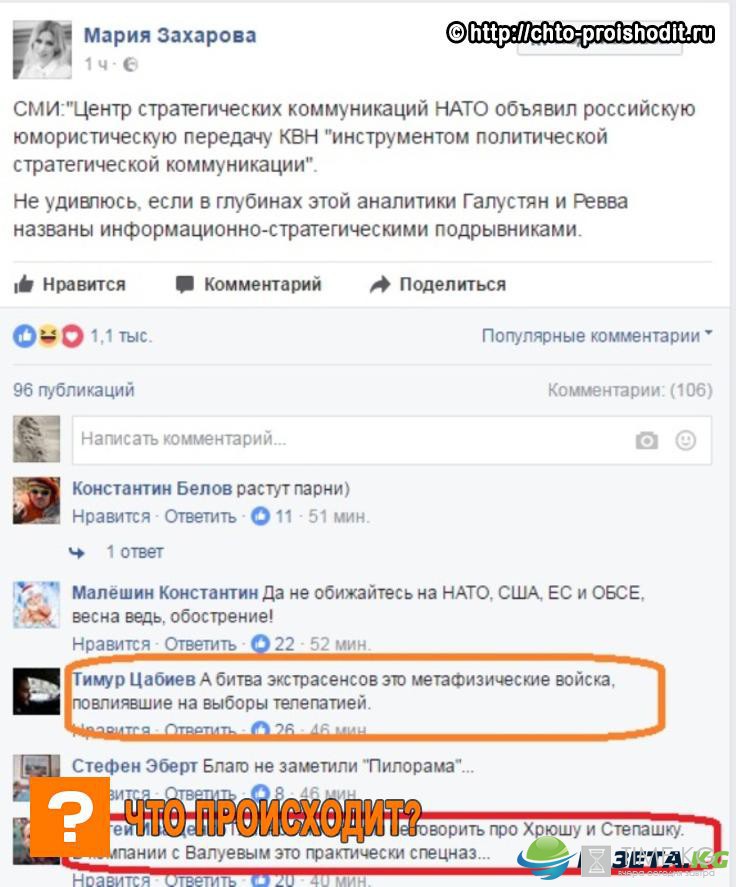Click the Поделиться share arrow icon
The width and height of the screenshot is (736, 887).
point(380,284)
